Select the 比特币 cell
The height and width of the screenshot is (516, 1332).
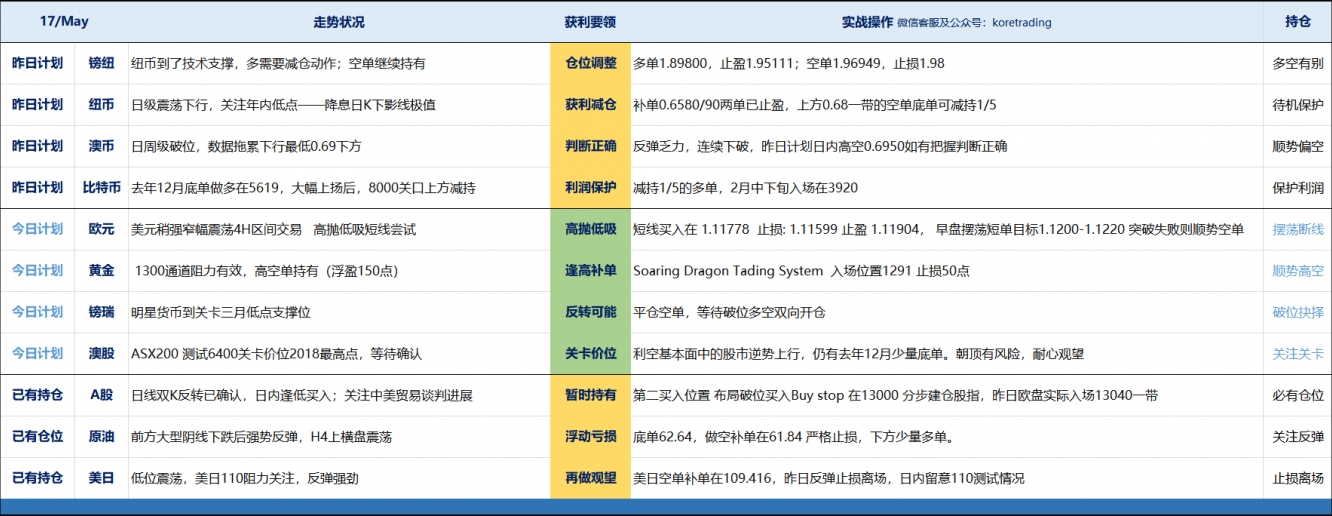101,187
